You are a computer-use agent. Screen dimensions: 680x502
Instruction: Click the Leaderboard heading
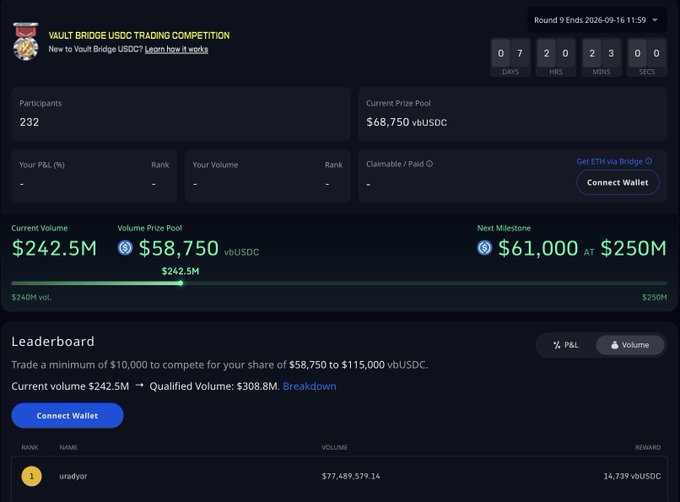[53, 342]
